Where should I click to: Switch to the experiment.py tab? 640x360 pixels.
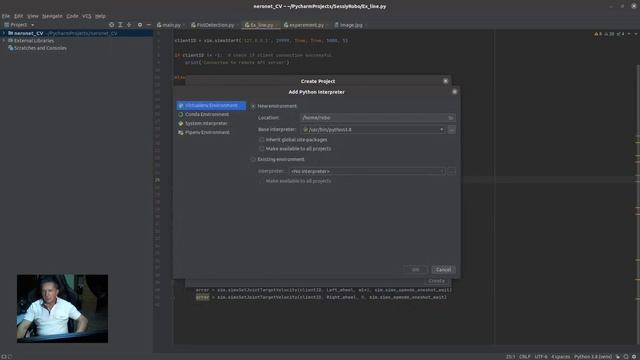[x=306, y=25]
